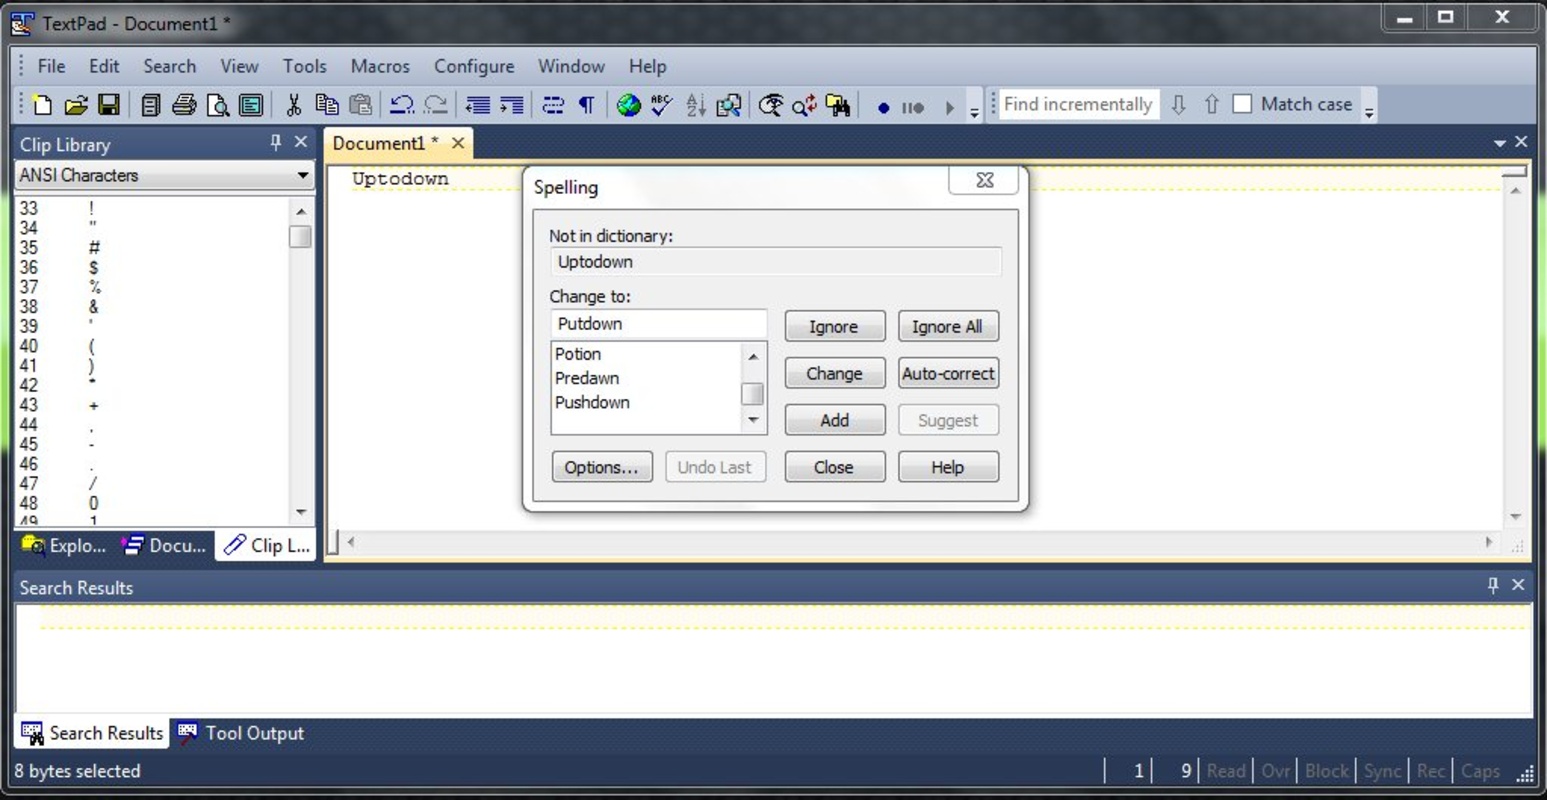Save the document using the floppy disk icon
The height and width of the screenshot is (800, 1547).
click(108, 105)
